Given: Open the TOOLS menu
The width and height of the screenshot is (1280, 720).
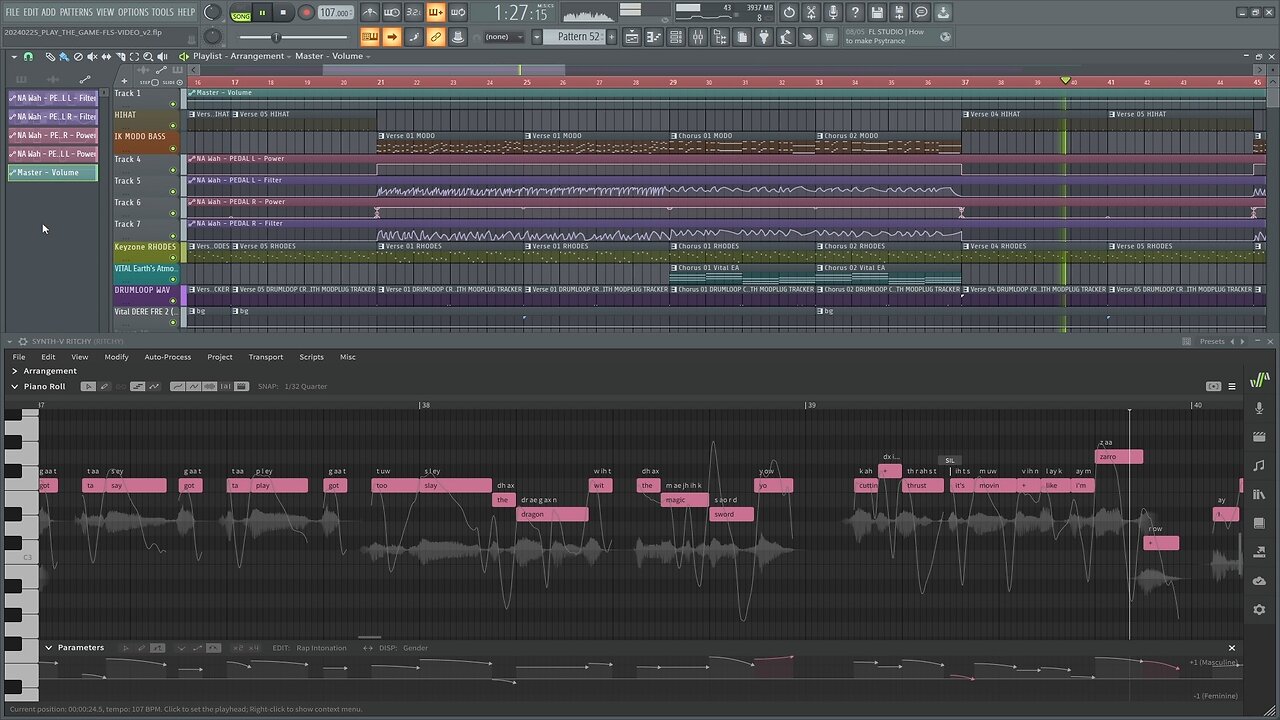Looking at the screenshot, I should pos(162,12).
